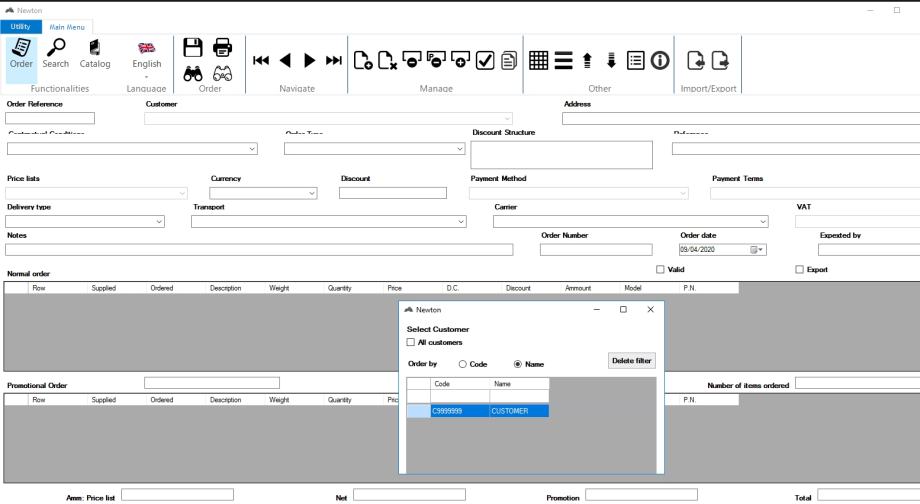Expand the Currency dropdown
The width and height of the screenshot is (920, 504).
[x=312, y=193]
